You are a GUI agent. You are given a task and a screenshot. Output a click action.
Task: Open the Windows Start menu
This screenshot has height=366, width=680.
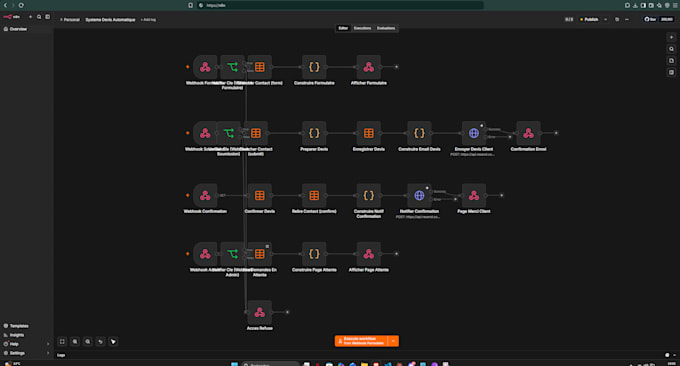pyautogui.click(x=234, y=364)
